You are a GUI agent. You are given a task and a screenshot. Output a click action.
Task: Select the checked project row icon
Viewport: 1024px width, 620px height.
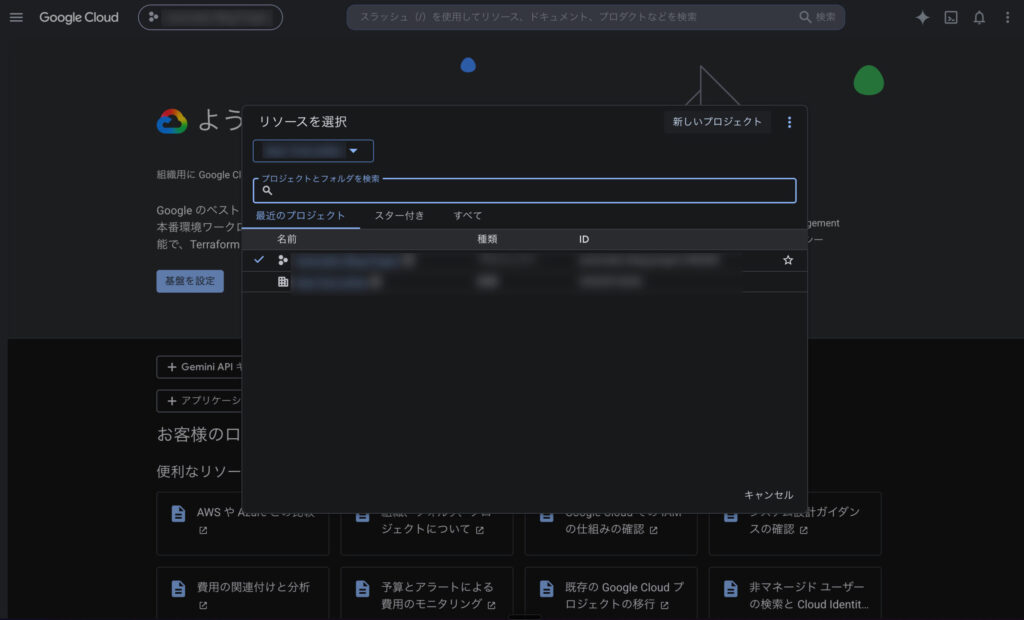[283, 260]
